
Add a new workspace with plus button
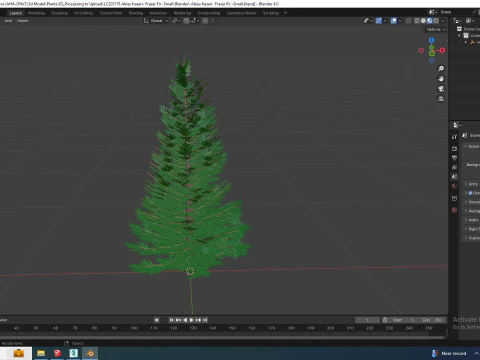285,13
